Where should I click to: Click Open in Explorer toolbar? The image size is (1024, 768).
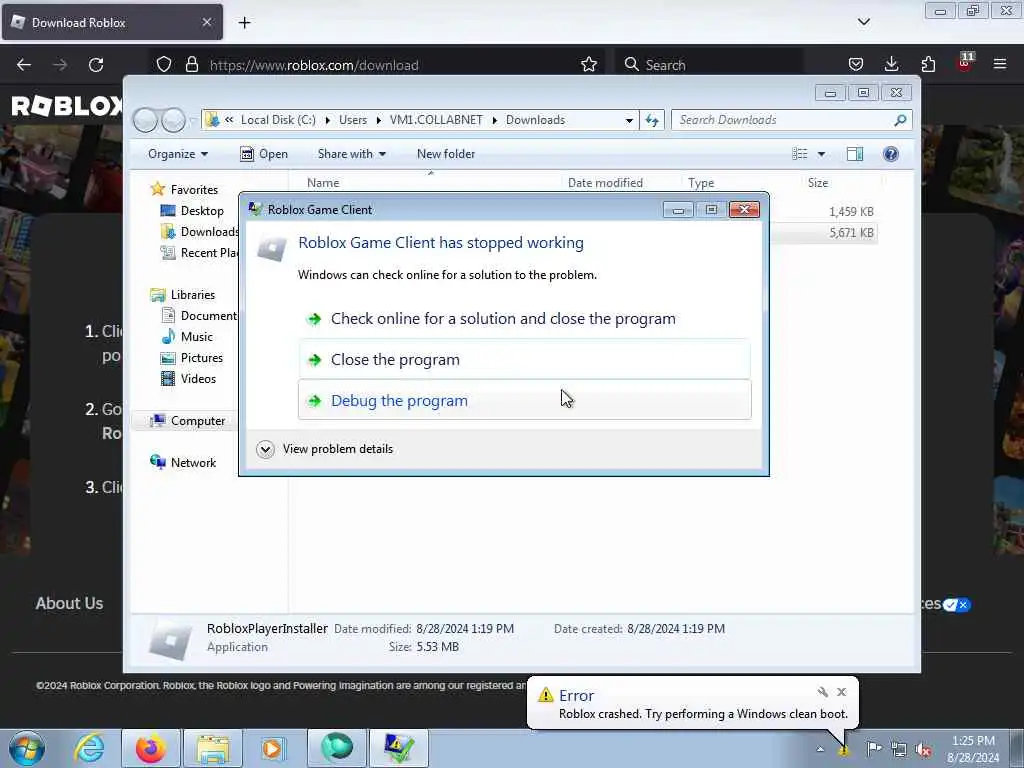coord(264,154)
